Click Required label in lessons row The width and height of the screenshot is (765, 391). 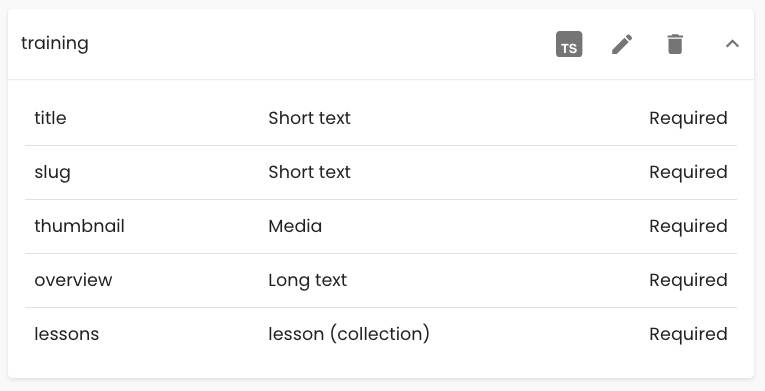tap(688, 335)
